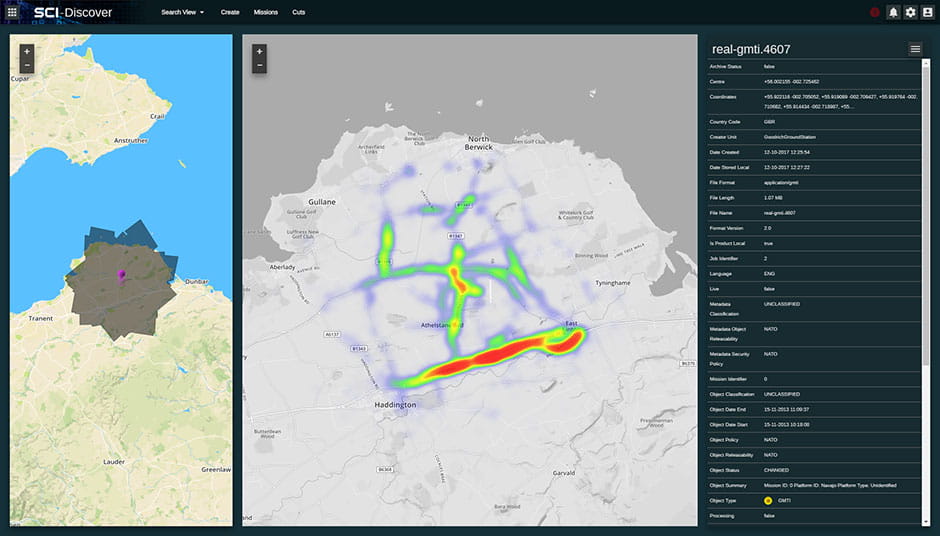
Task: Click the purple marker on overview map
Action: 122,274
